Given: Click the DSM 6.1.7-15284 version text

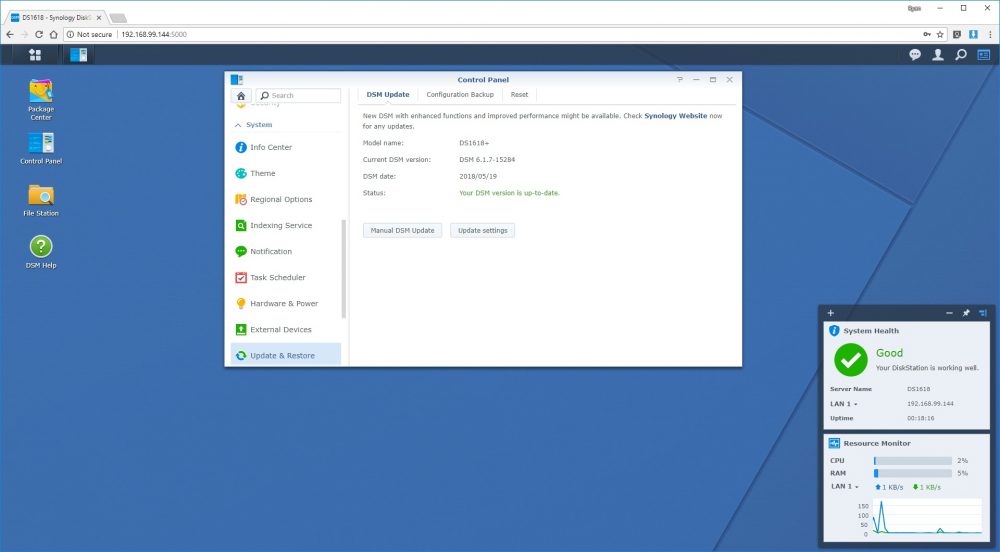Looking at the screenshot, I should tap(487, 160).
